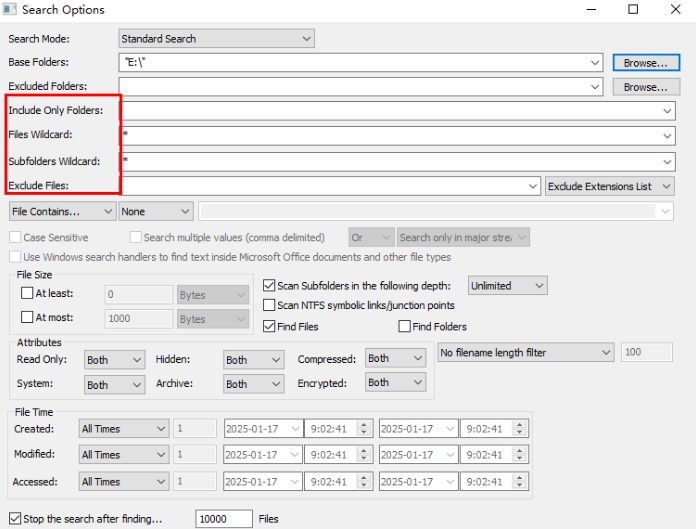Open the File Contains dropdown
This screenshot has height=529, width=696.
(x=61, y=211)
